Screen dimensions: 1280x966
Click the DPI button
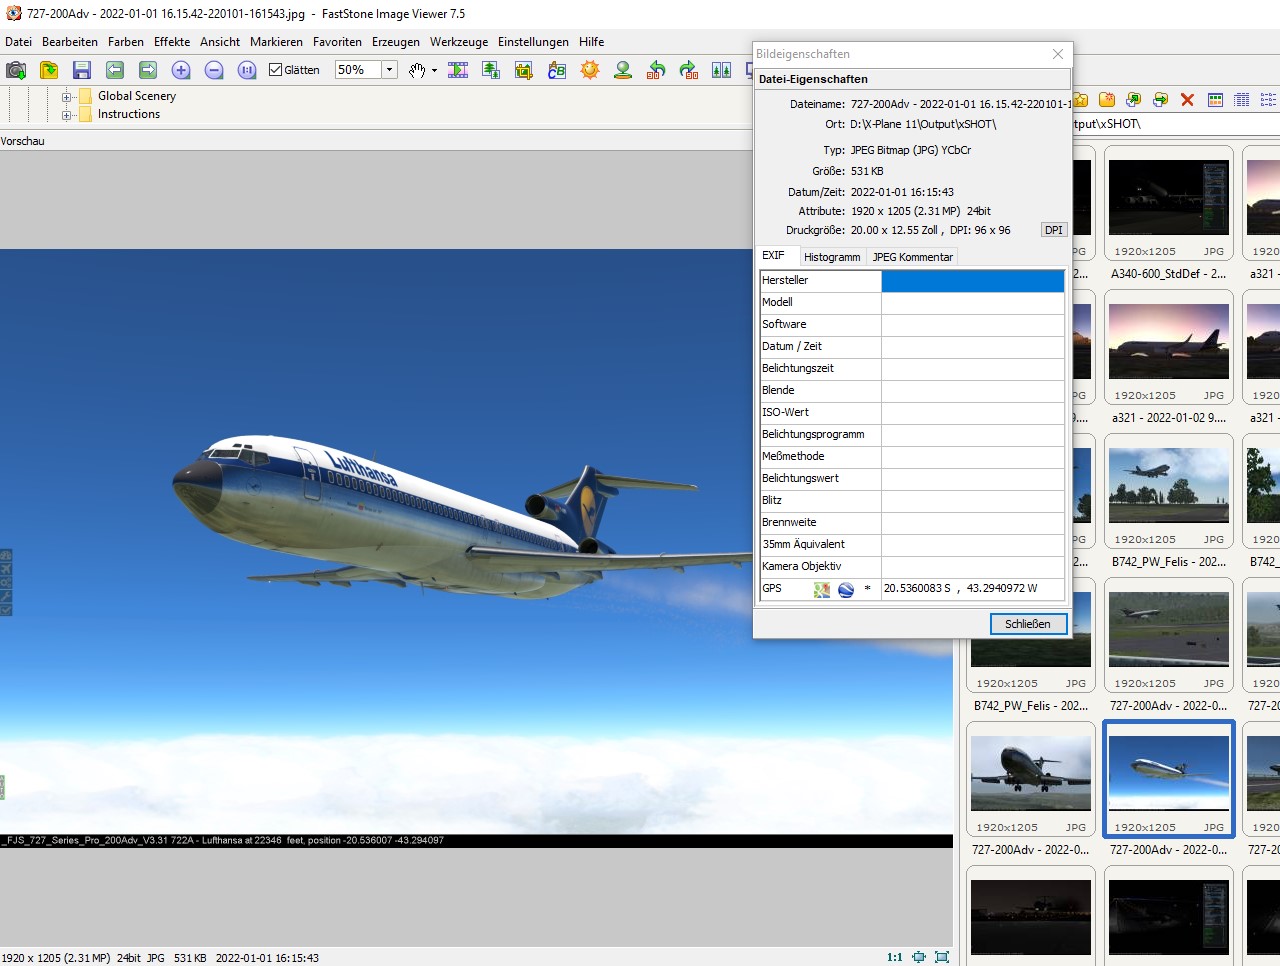(1053, 230)
